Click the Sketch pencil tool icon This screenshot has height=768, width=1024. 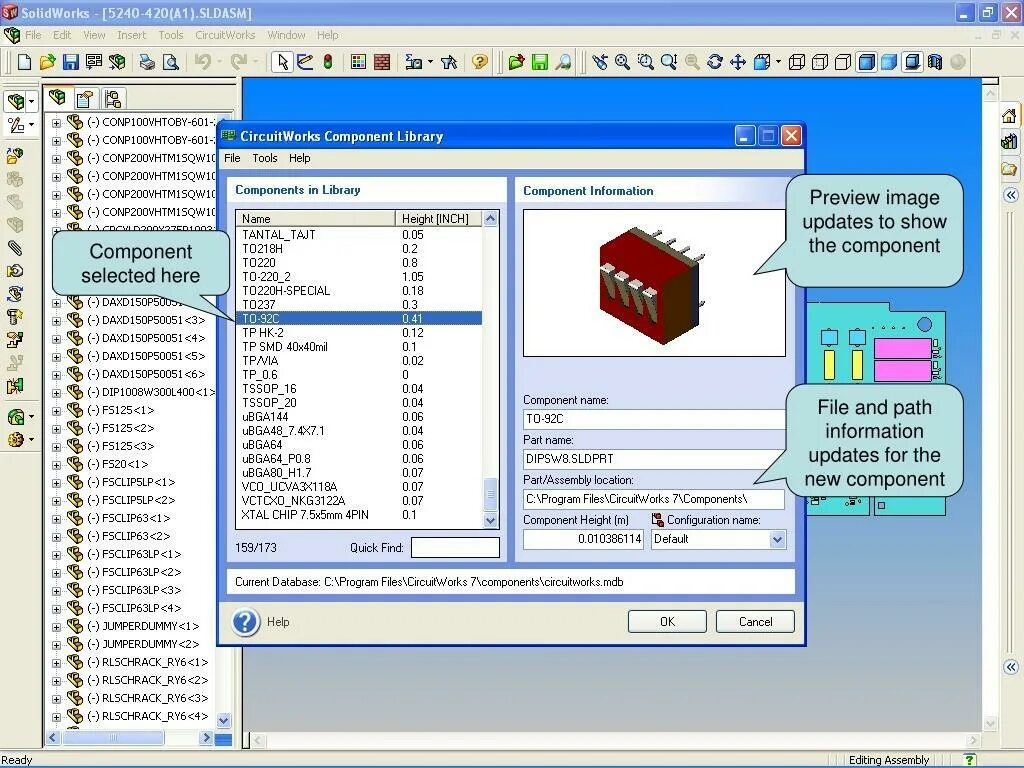(x=305, y=62)
